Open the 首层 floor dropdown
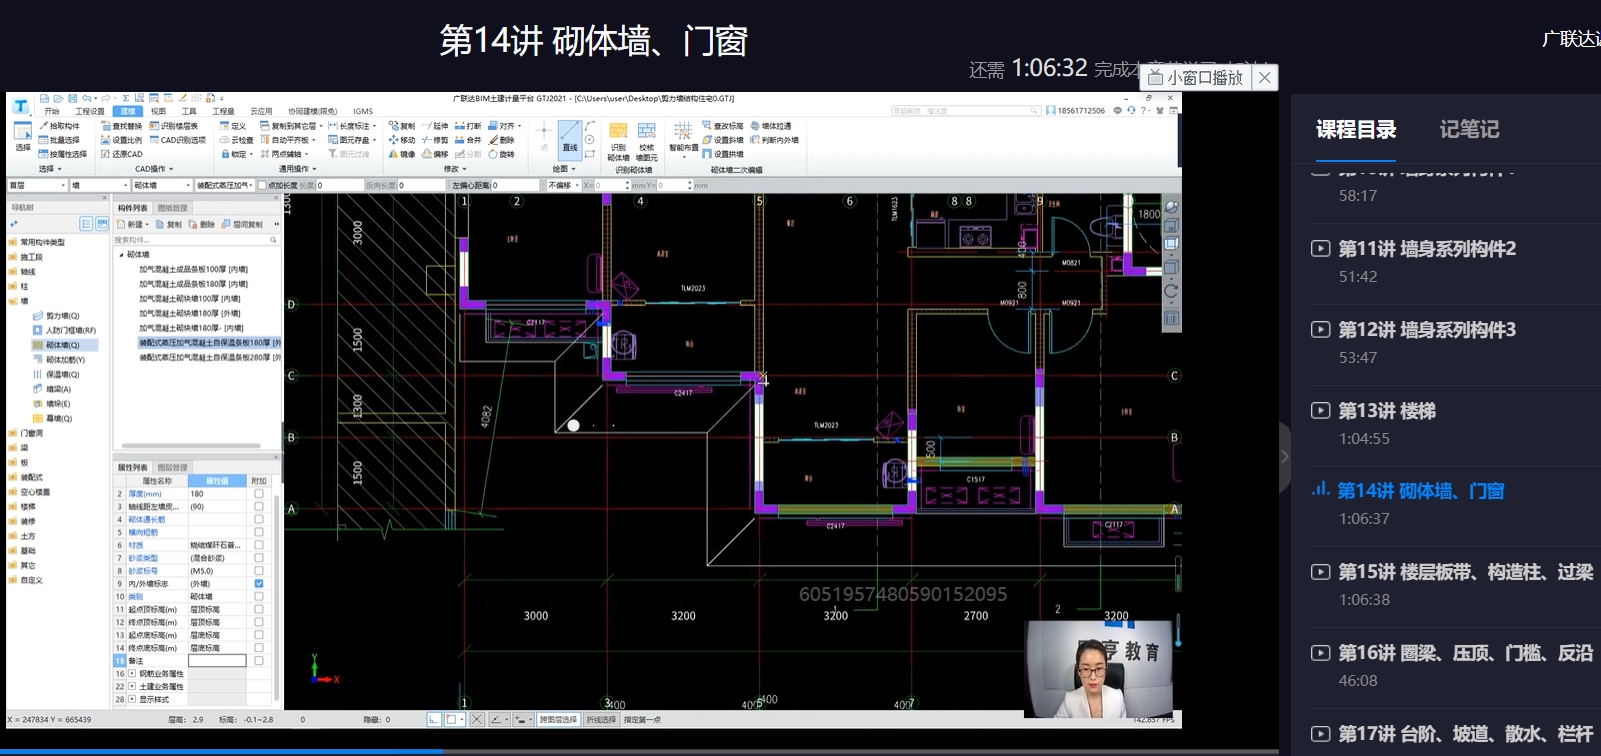The height and width of the screenshot is (756, 1601). 37,185
